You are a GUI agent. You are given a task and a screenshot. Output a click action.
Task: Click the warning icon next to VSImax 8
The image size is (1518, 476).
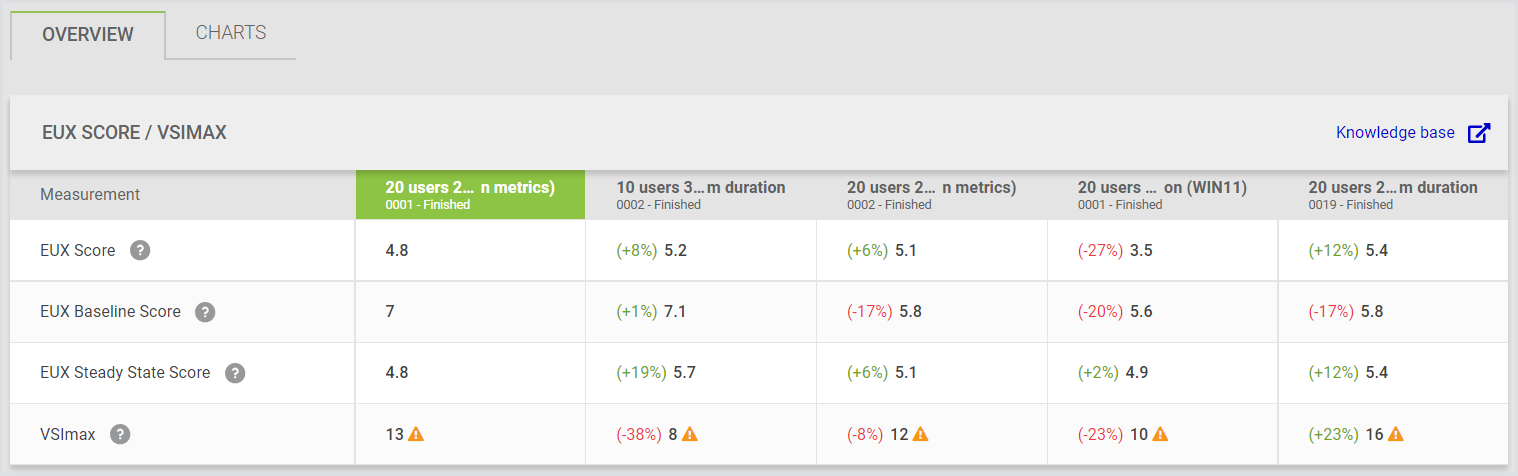point(690,434)
